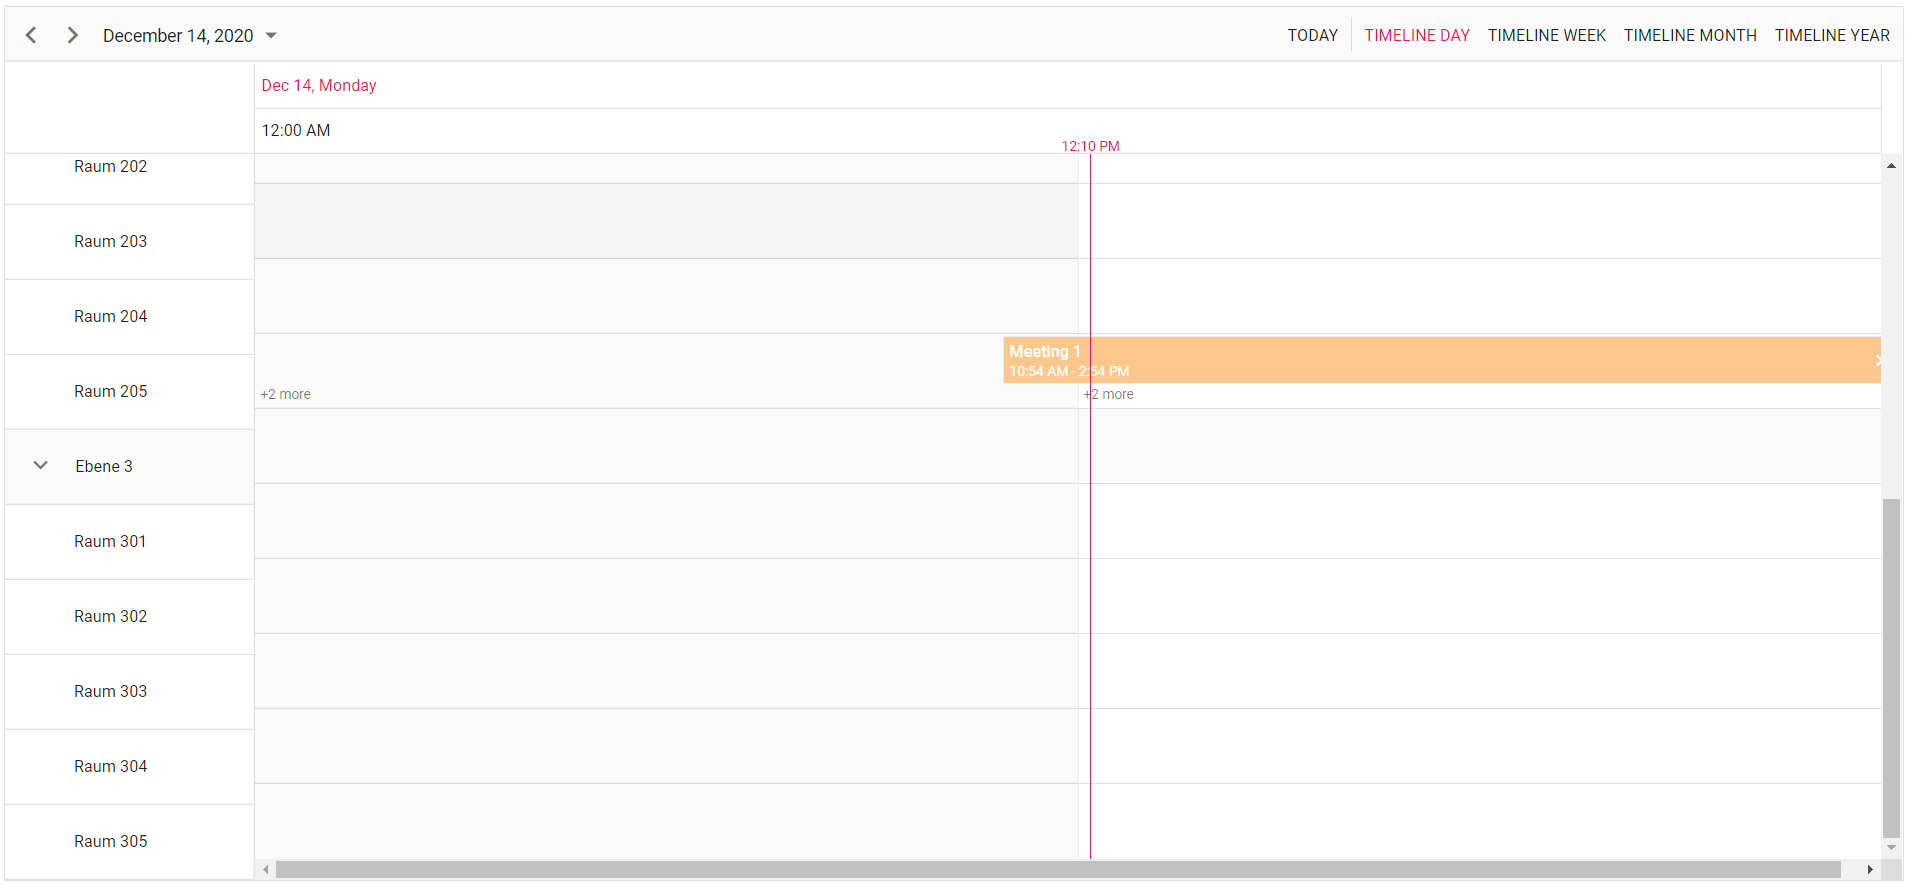1912x888 pixels.
Task: Open the December 14, 2020 date picker
Action: pyautogui.click(x=189, y=36)
